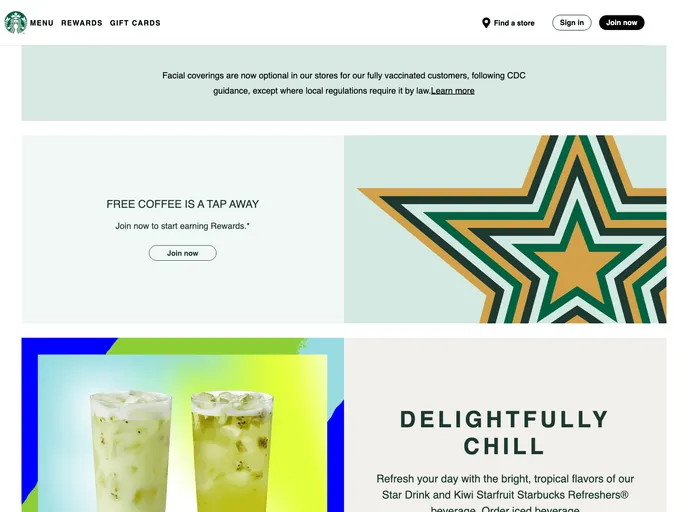Screen dimensions: 688x512
Task: Open the MENU navigation item
Action: [x=42, y=23]
